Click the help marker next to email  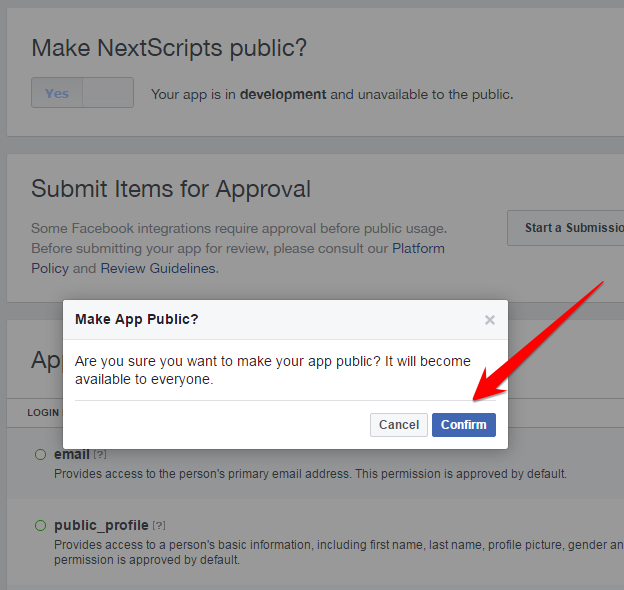point(100,454)
